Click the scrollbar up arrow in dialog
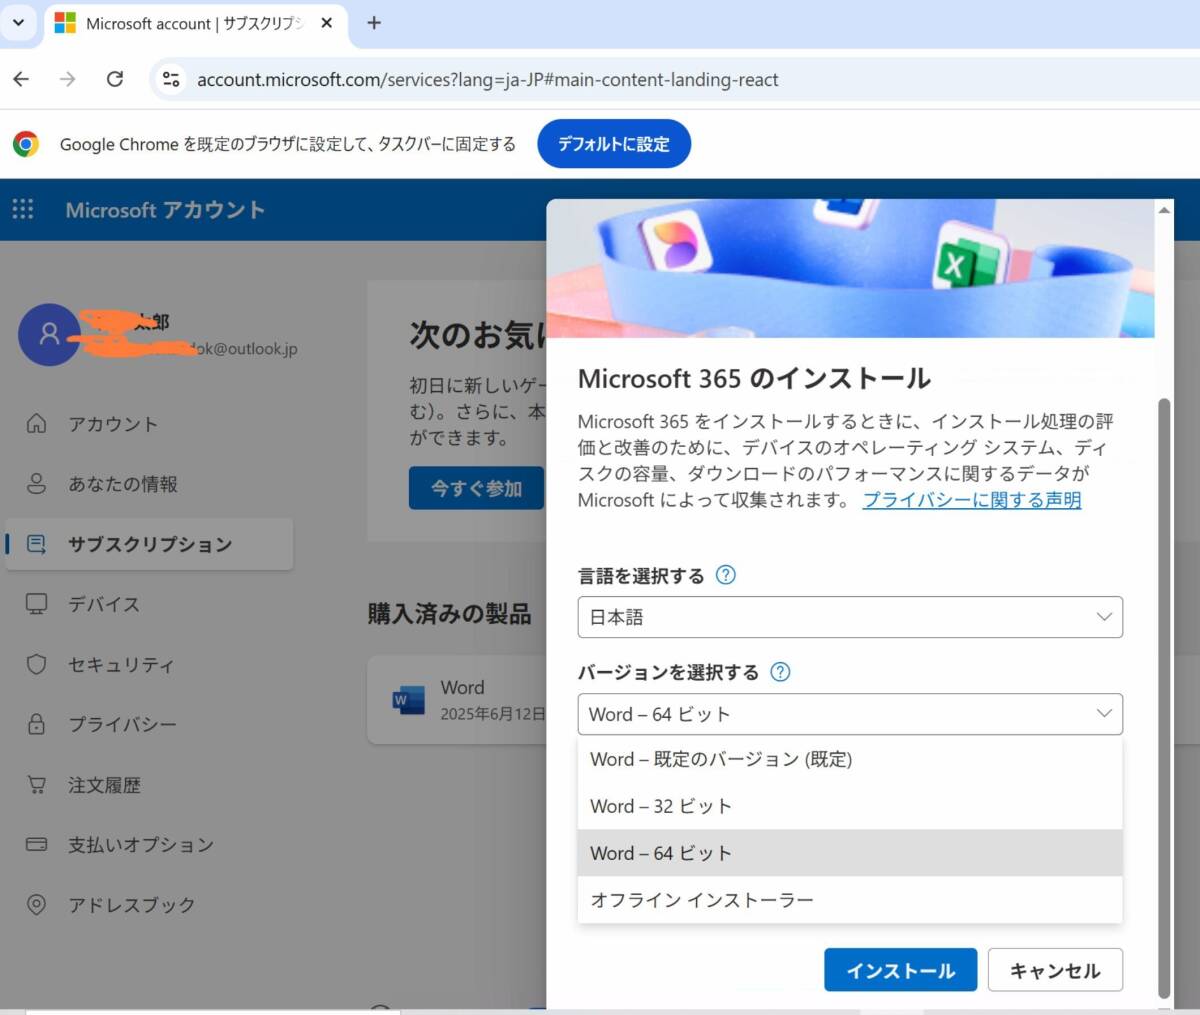The height and width of the screenshot is (1015, 1200). [1163, 210]
